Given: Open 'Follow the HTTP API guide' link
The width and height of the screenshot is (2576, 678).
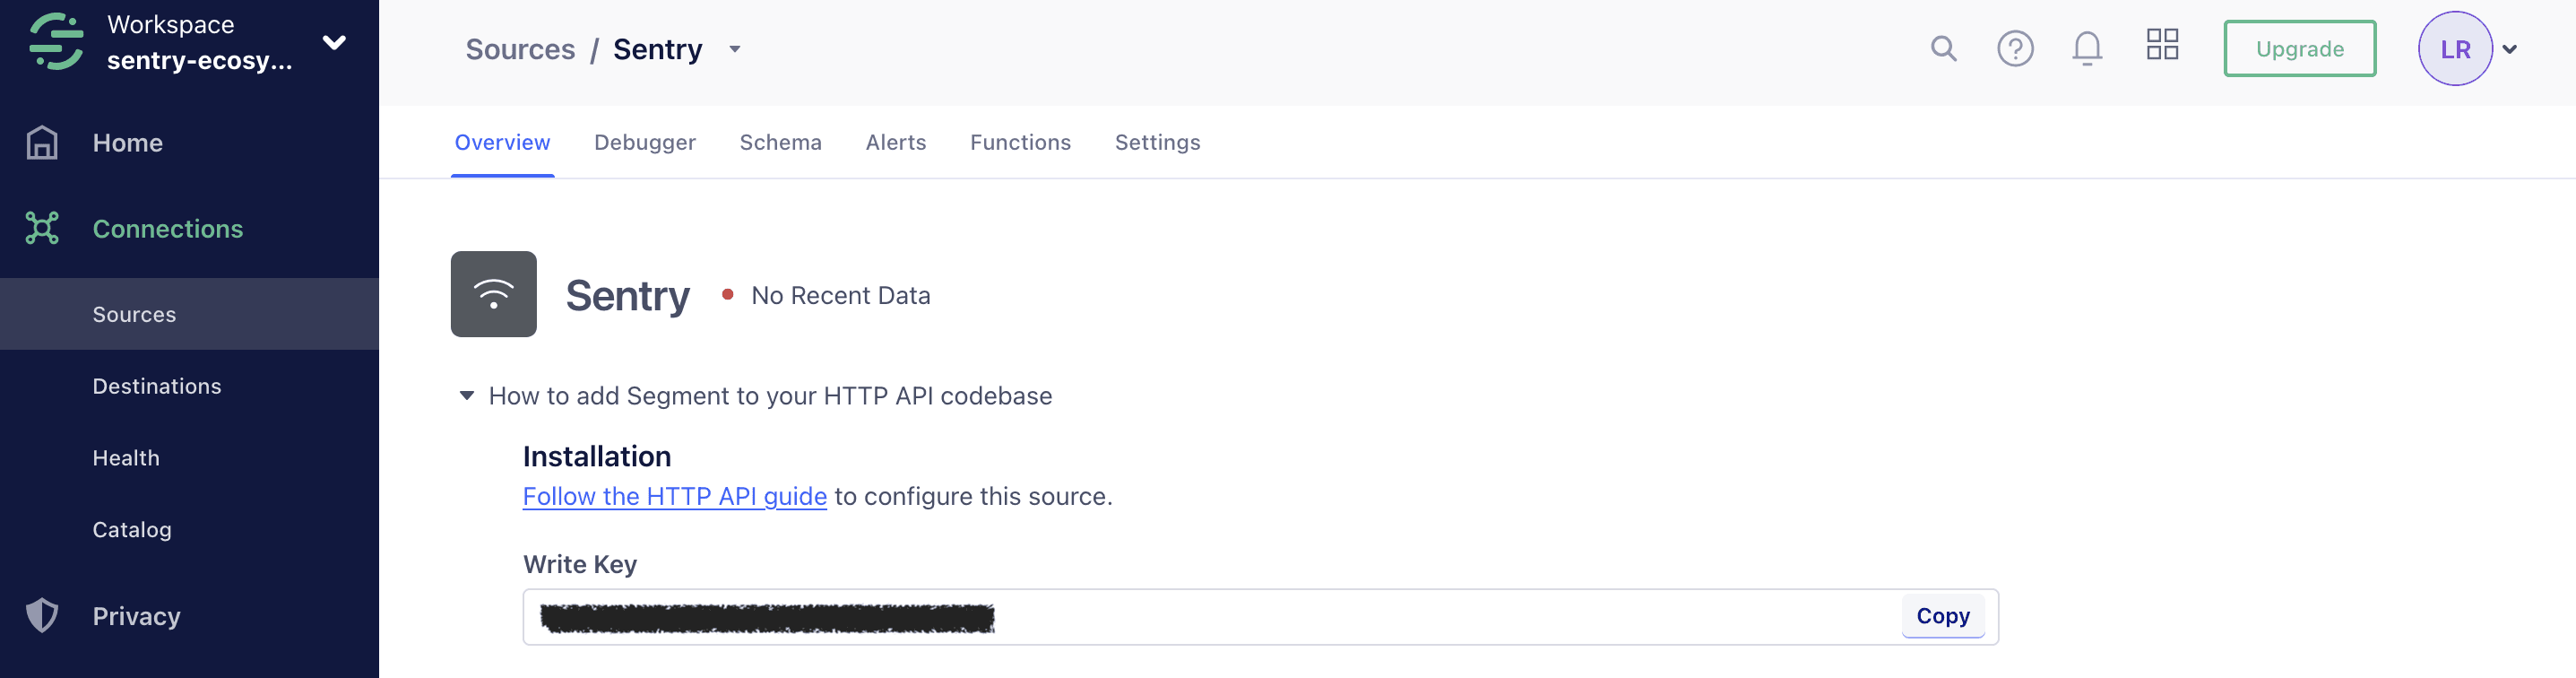Looking at the screenshot, I should (x=674, y=496).
